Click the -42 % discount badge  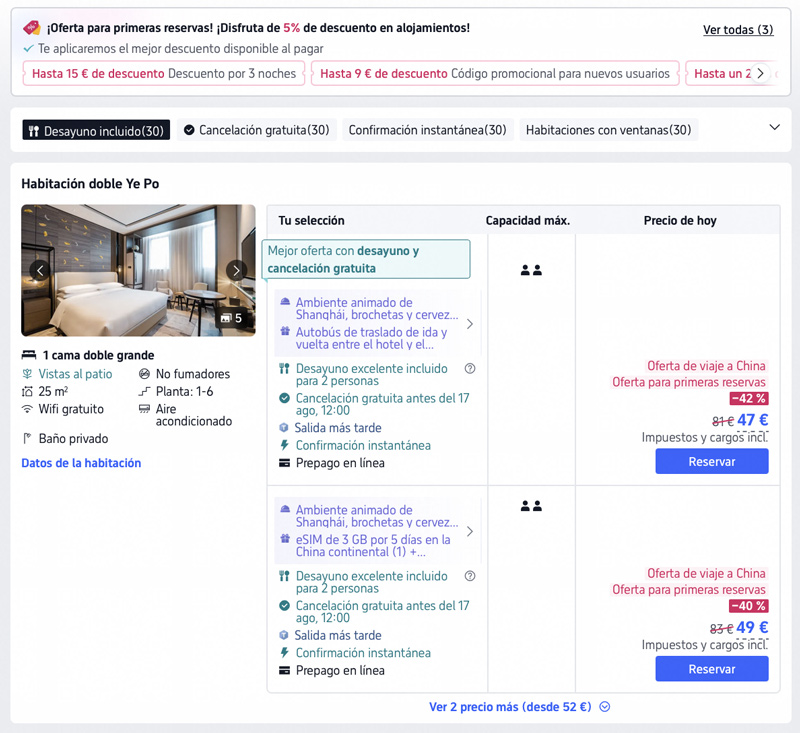tap(749, 398)
